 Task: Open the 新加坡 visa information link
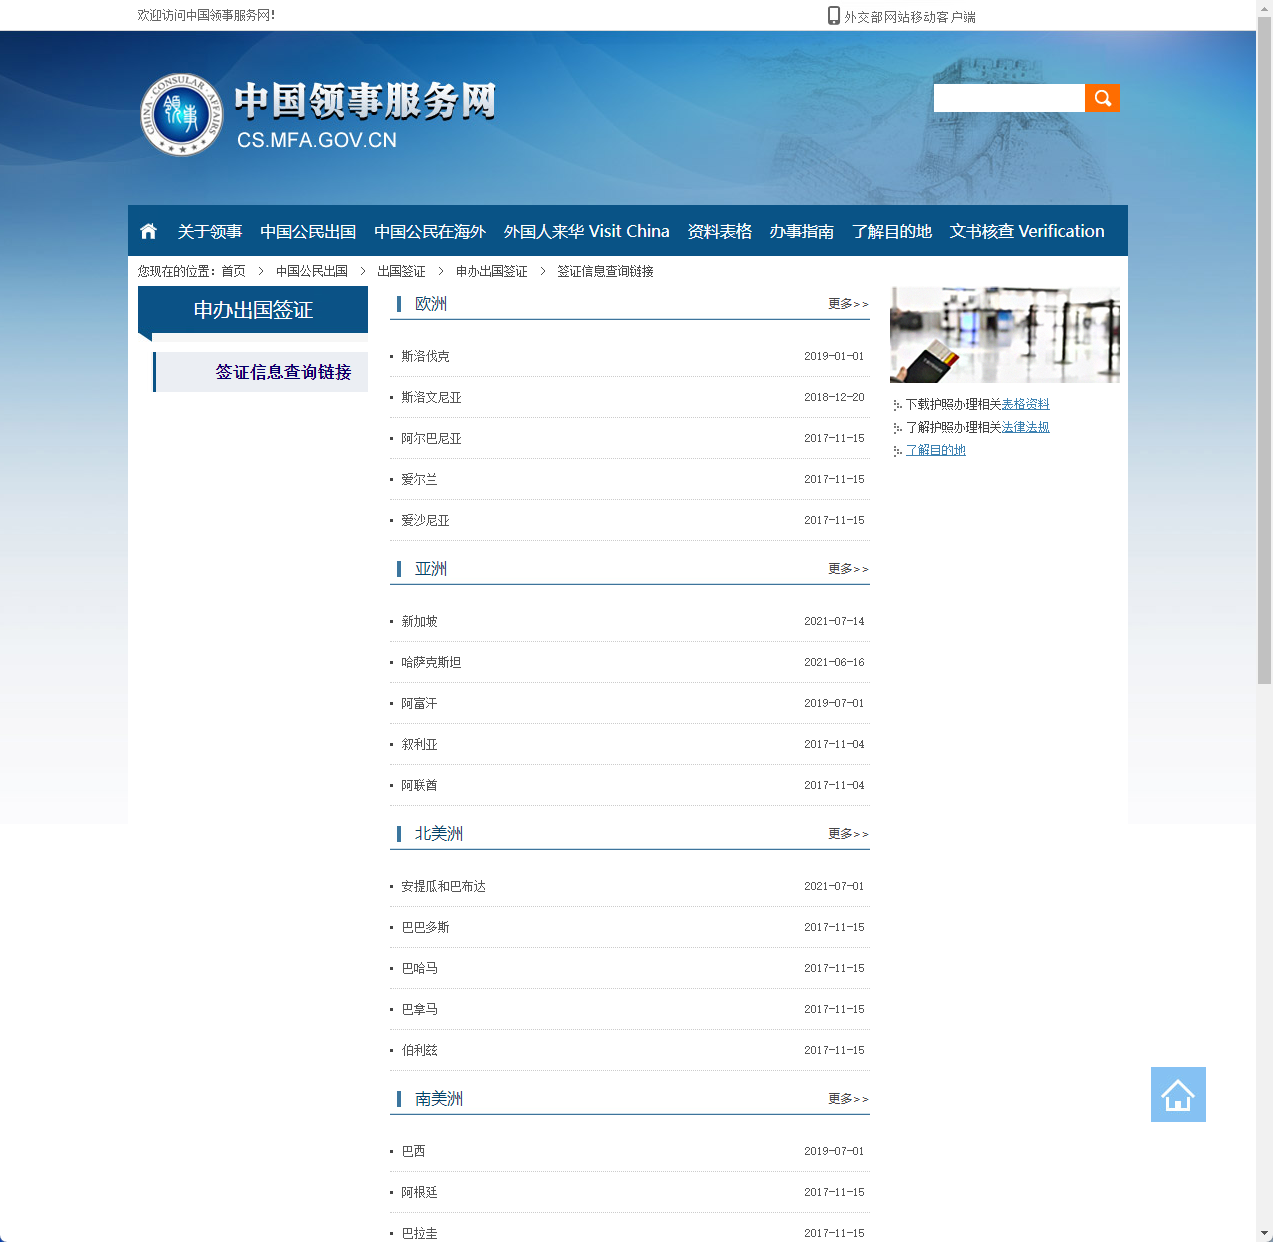(x=419, y=621)
